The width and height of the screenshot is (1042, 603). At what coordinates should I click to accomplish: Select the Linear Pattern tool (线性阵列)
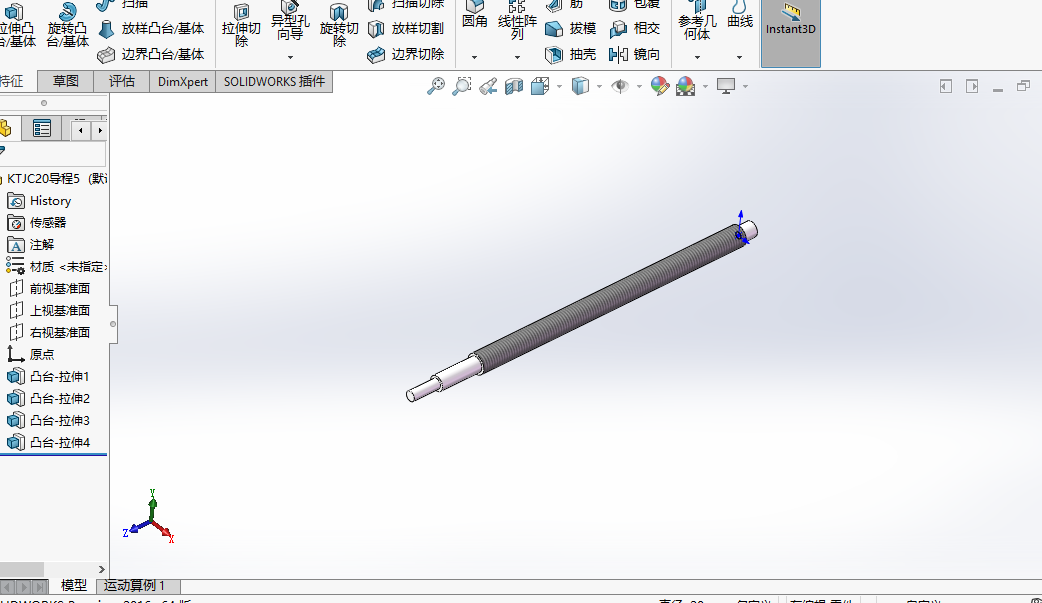click(x=517, y=20)
